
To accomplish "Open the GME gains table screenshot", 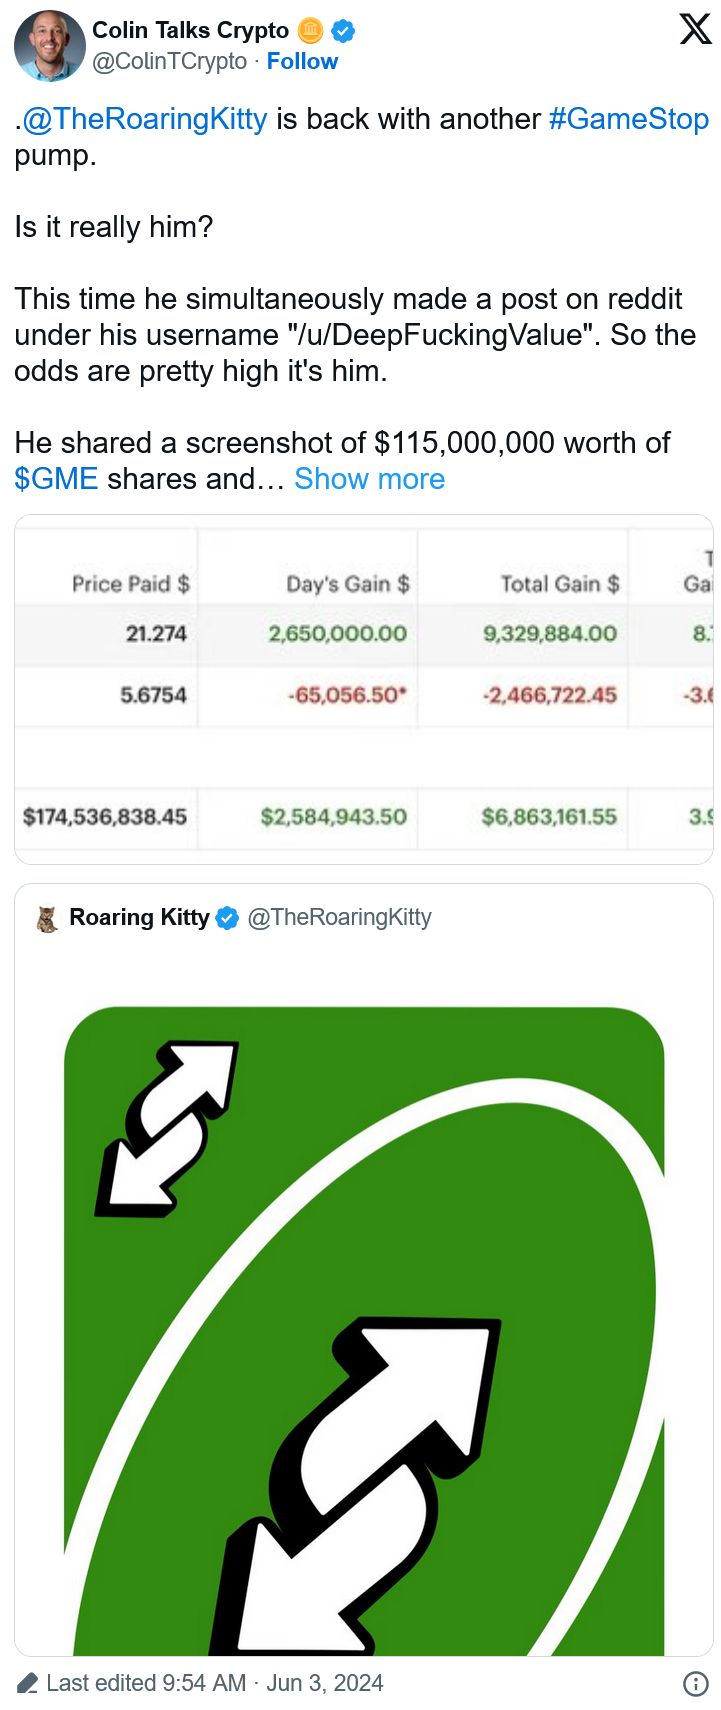I will 364,689.
